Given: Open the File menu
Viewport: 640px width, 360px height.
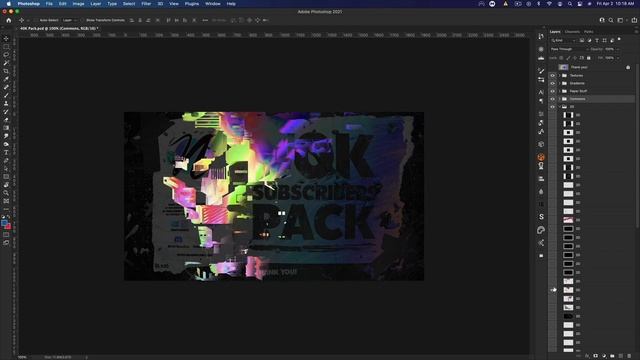Looking at the screenshot, I should tap(49, 4).
